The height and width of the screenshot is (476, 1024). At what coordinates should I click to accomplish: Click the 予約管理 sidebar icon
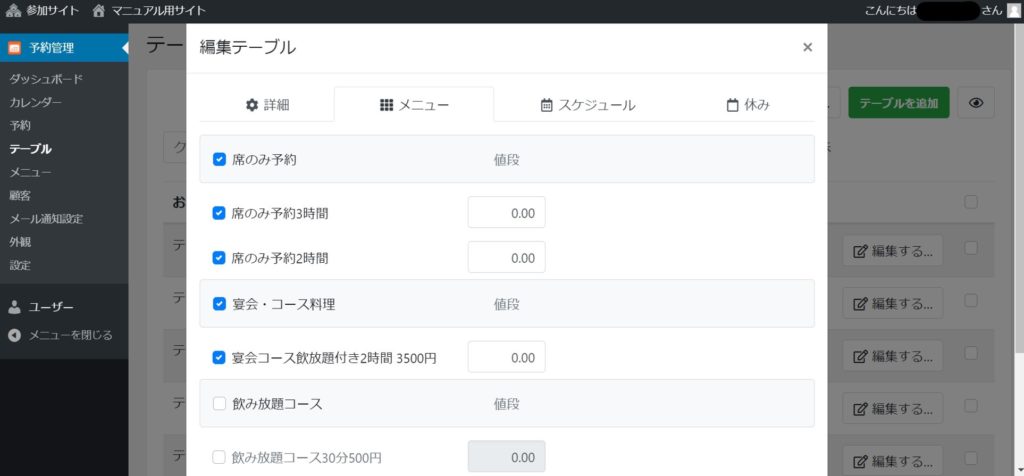click(x=14, y=47)
